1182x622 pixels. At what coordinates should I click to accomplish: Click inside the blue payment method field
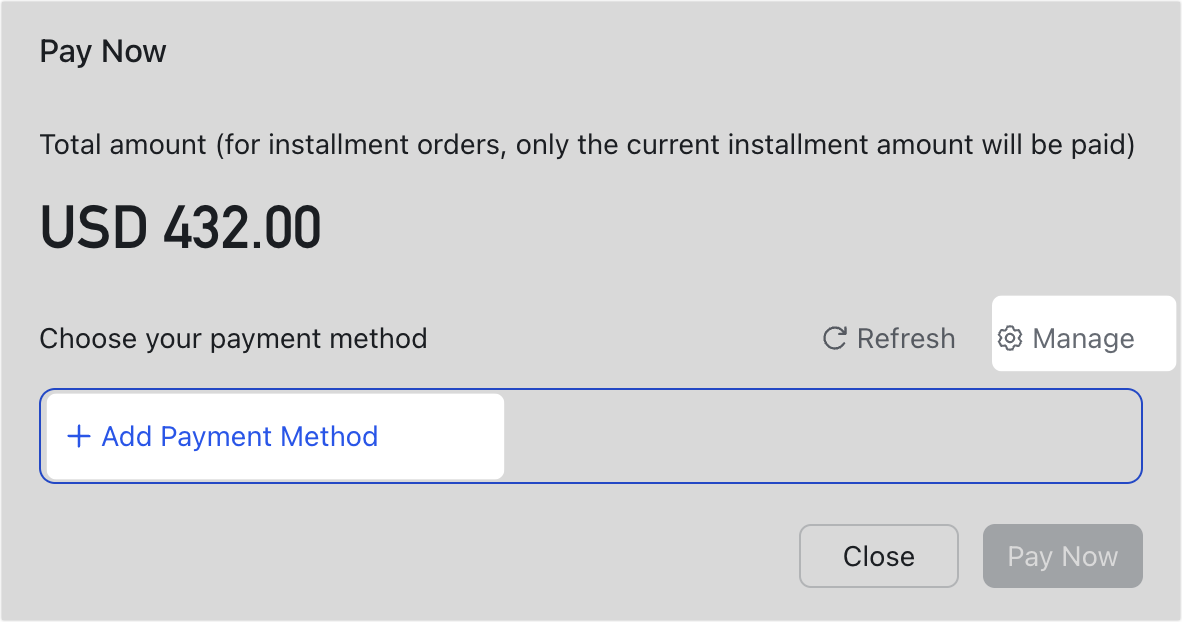click(590, 436)
